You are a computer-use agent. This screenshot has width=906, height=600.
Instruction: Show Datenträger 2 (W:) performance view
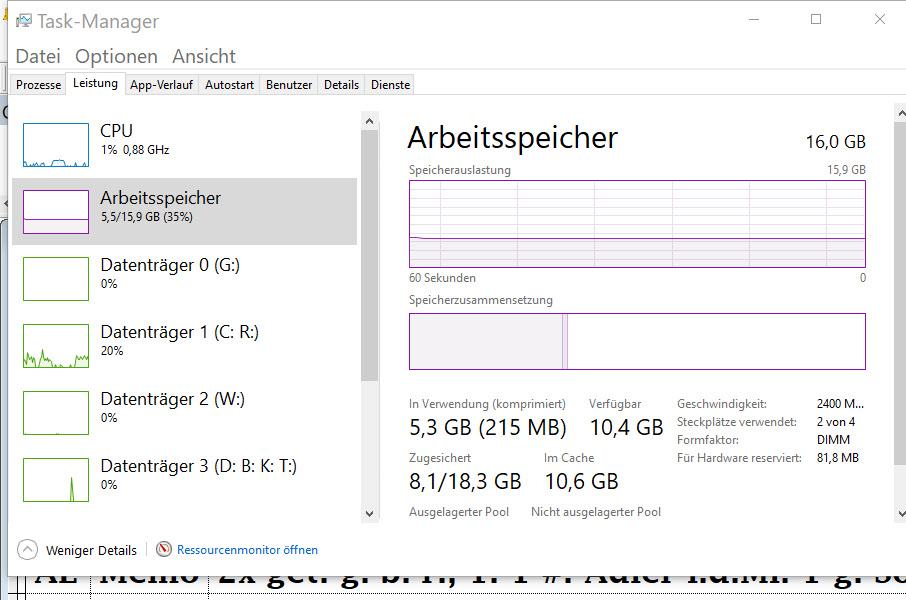[56, 413]
